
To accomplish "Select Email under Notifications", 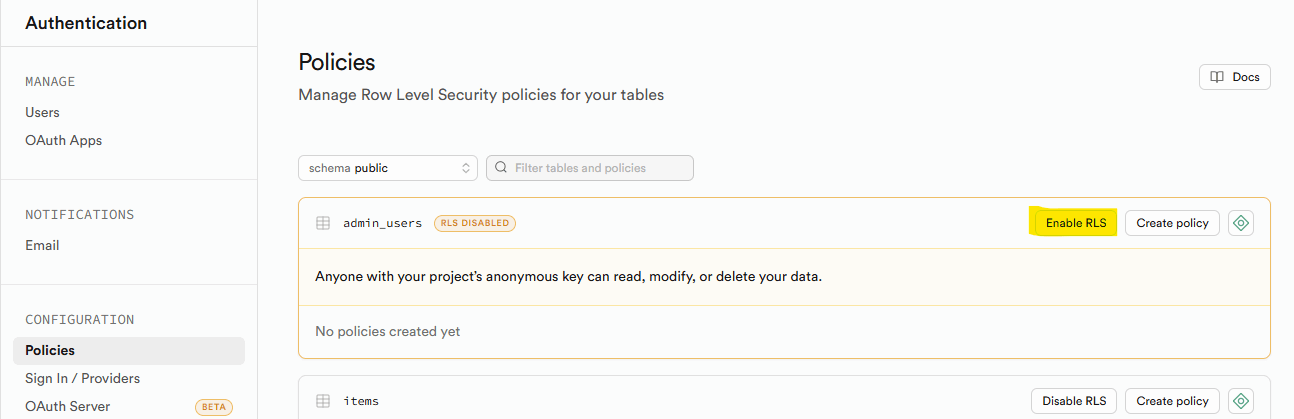I will click(42, 245).
